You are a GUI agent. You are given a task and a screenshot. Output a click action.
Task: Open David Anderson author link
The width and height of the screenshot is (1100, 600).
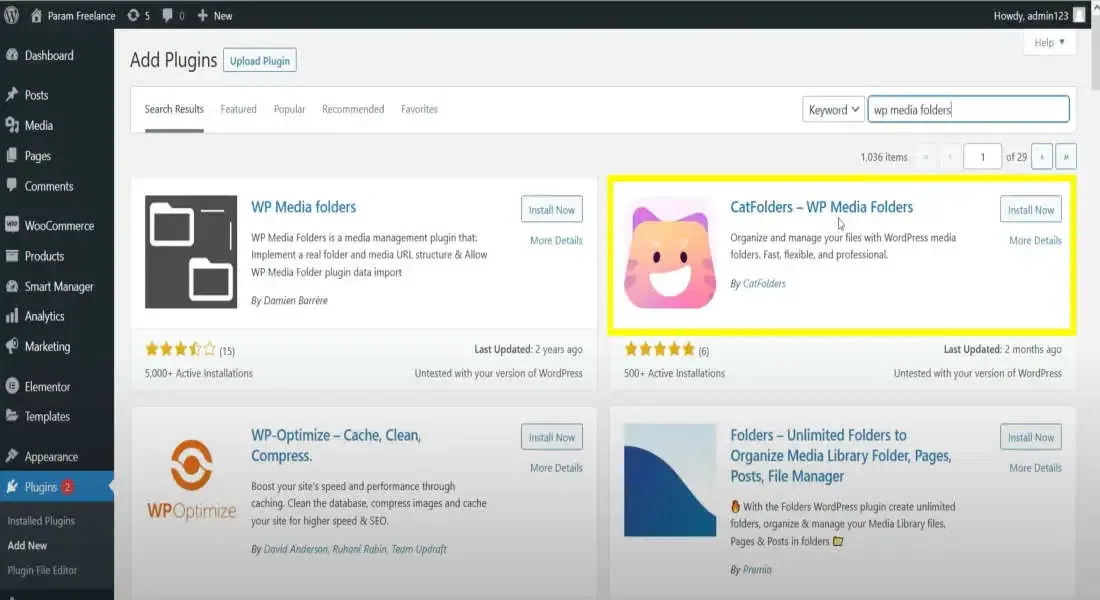(x=295, y=549)
